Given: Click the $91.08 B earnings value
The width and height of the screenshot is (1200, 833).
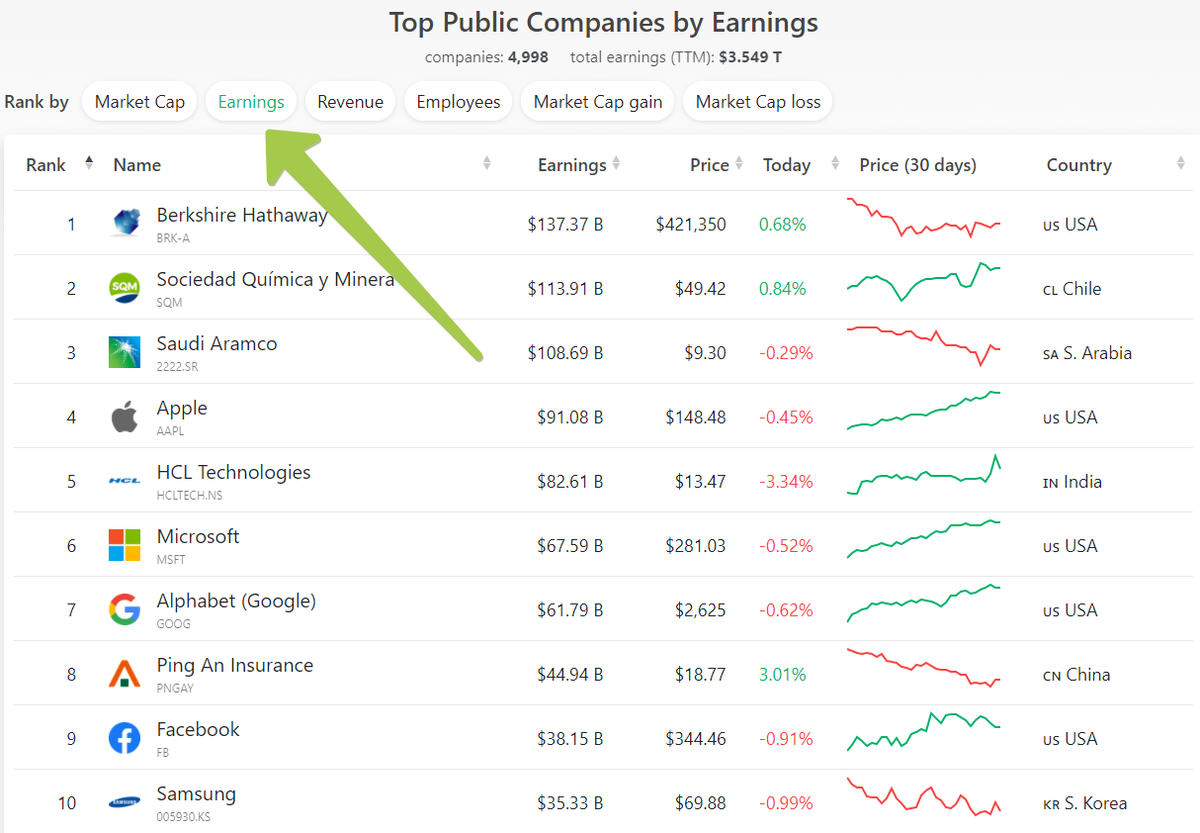Looking at the screenshot, I should coord(570,417).
